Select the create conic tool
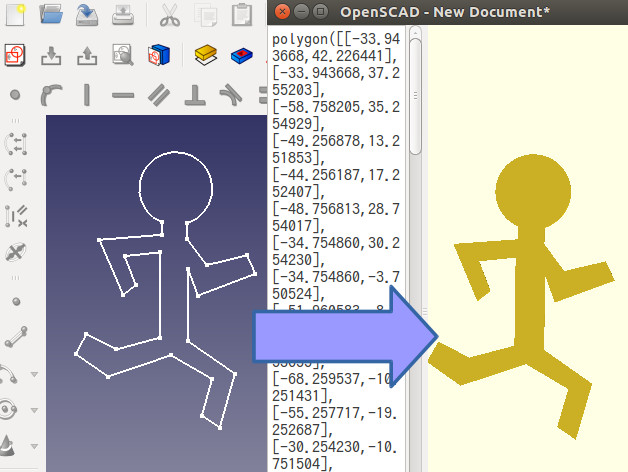The height and width of the screenshot is (472, 628). click(x=8, y=446)
